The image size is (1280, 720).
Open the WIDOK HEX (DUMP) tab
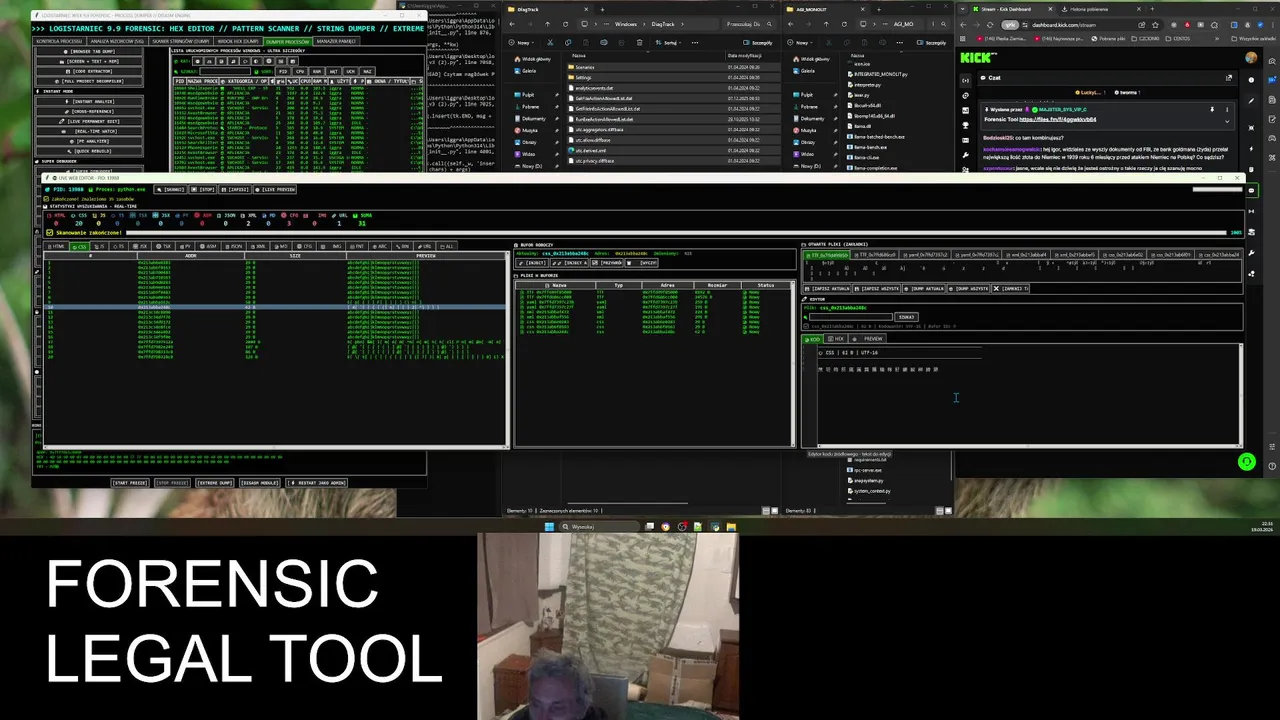[238, 41]
